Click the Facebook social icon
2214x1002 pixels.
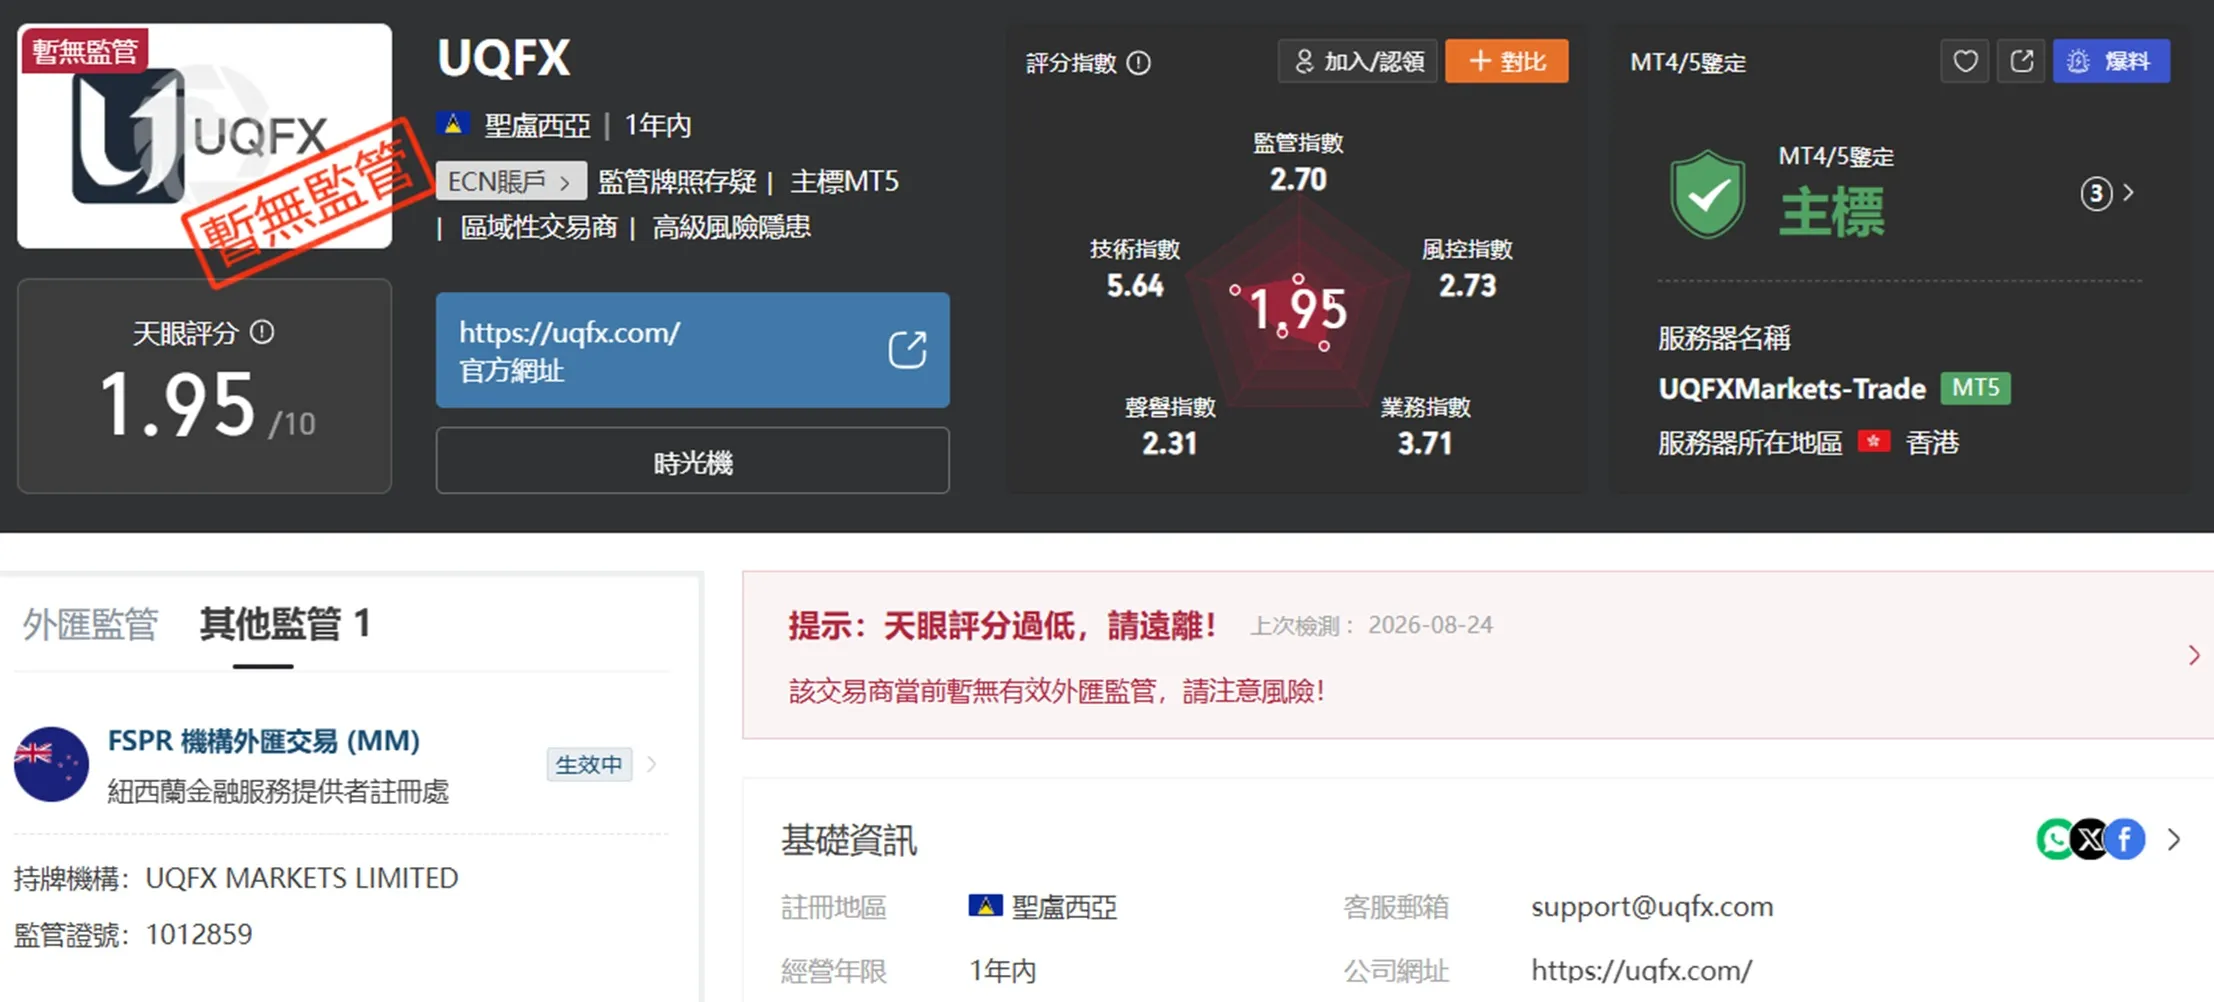click(2125, 839)
